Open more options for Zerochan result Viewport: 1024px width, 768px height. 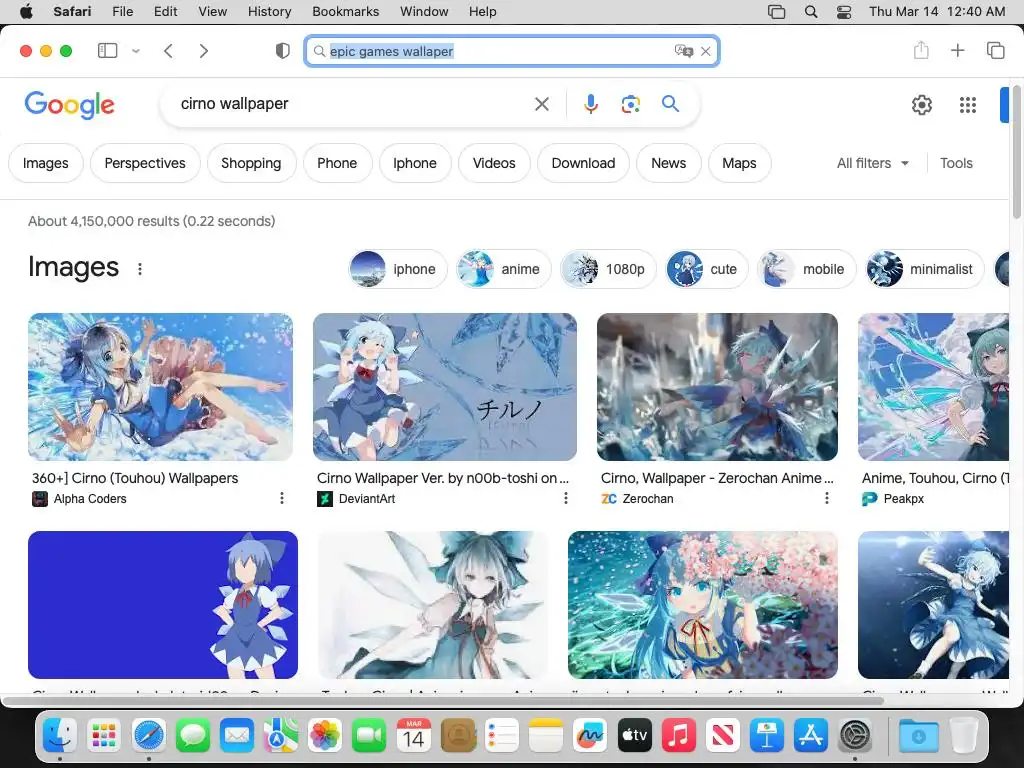point(827,498)
